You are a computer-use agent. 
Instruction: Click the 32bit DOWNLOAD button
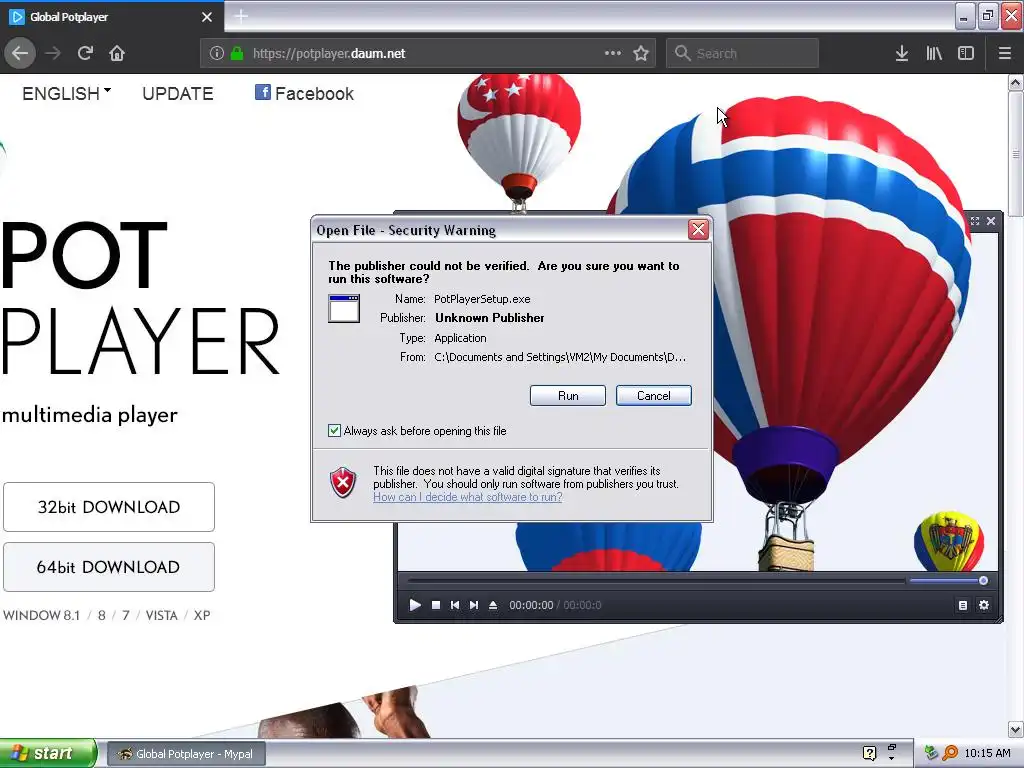tap(108, 507)
